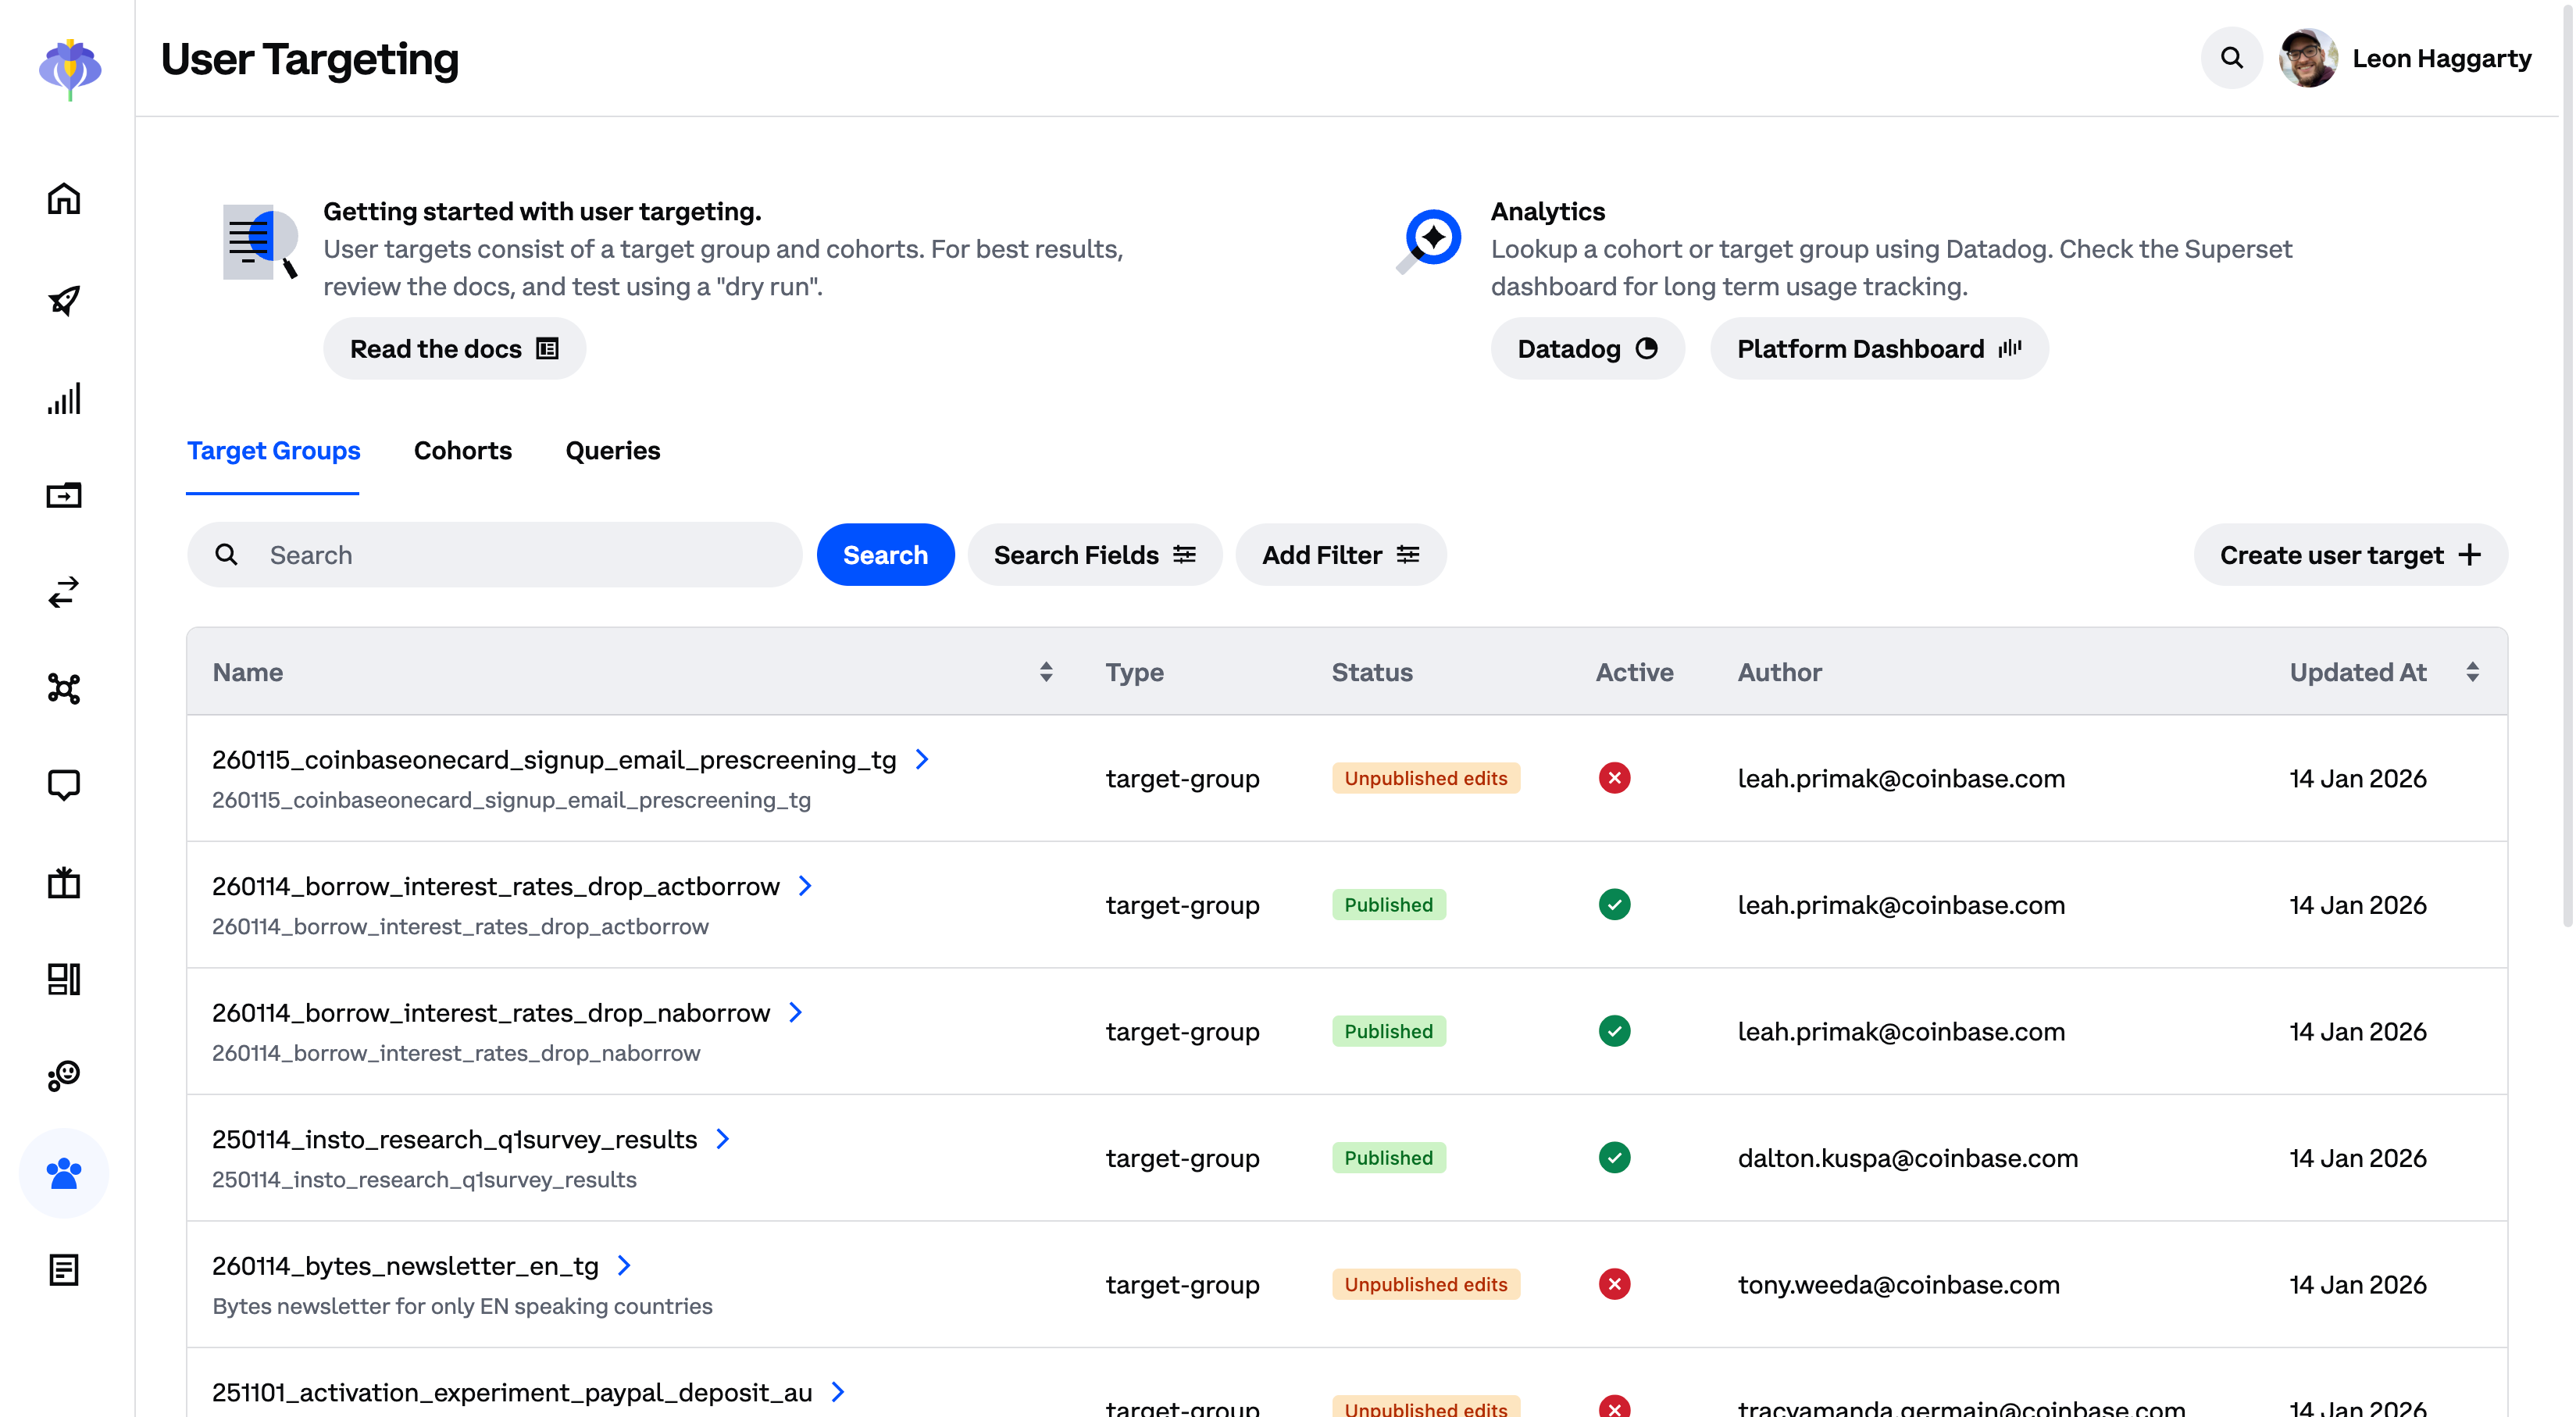This screenshot has height=1417, width=2576.
Task: Open the smiley face sidebar icon
Action: (64, 1076)
